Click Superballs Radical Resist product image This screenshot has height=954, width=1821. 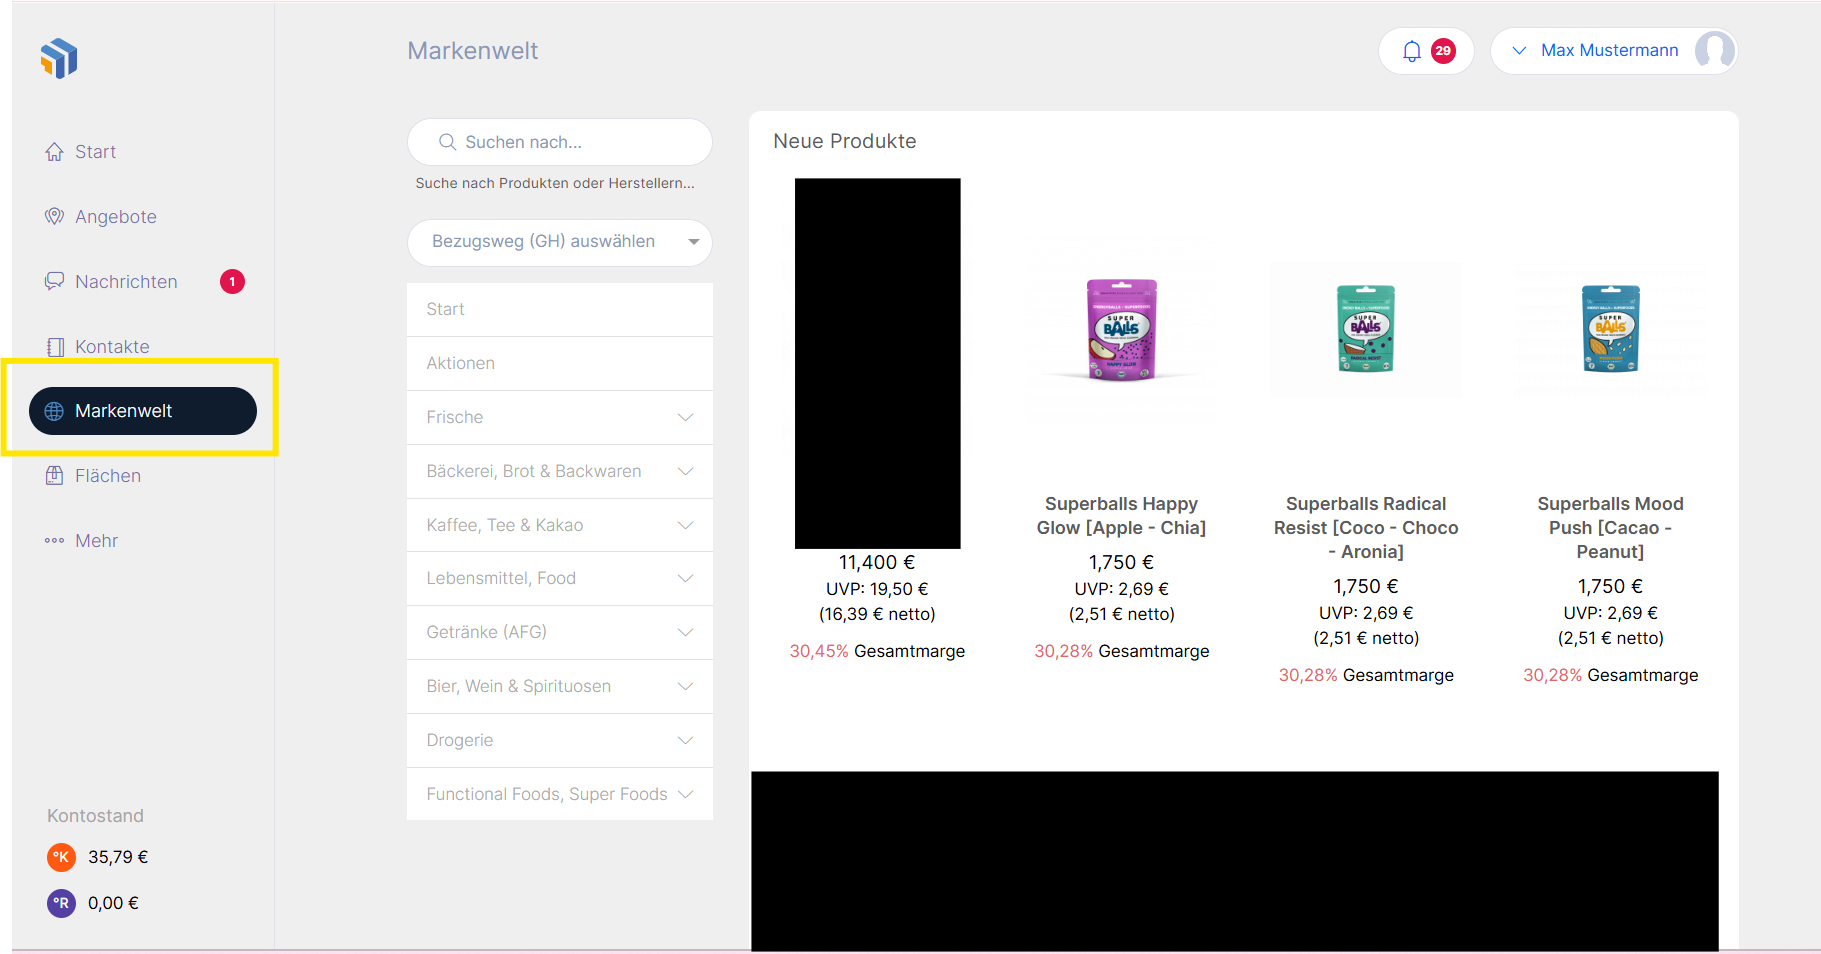point(1365,329)
